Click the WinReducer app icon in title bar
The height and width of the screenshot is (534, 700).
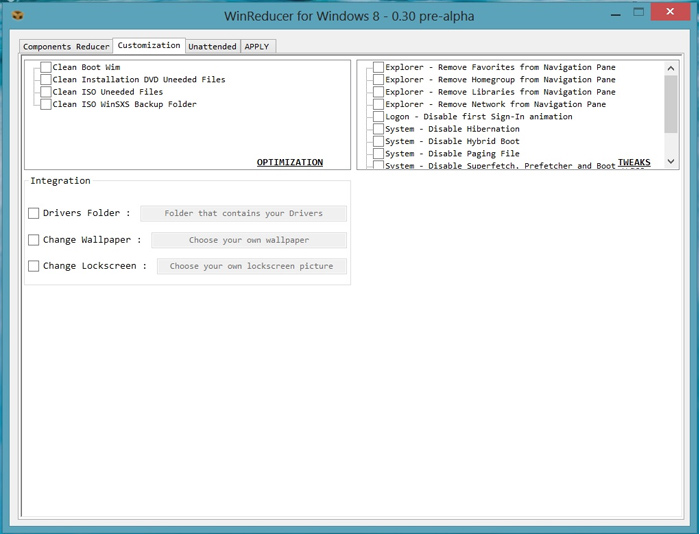coord(18,16)
